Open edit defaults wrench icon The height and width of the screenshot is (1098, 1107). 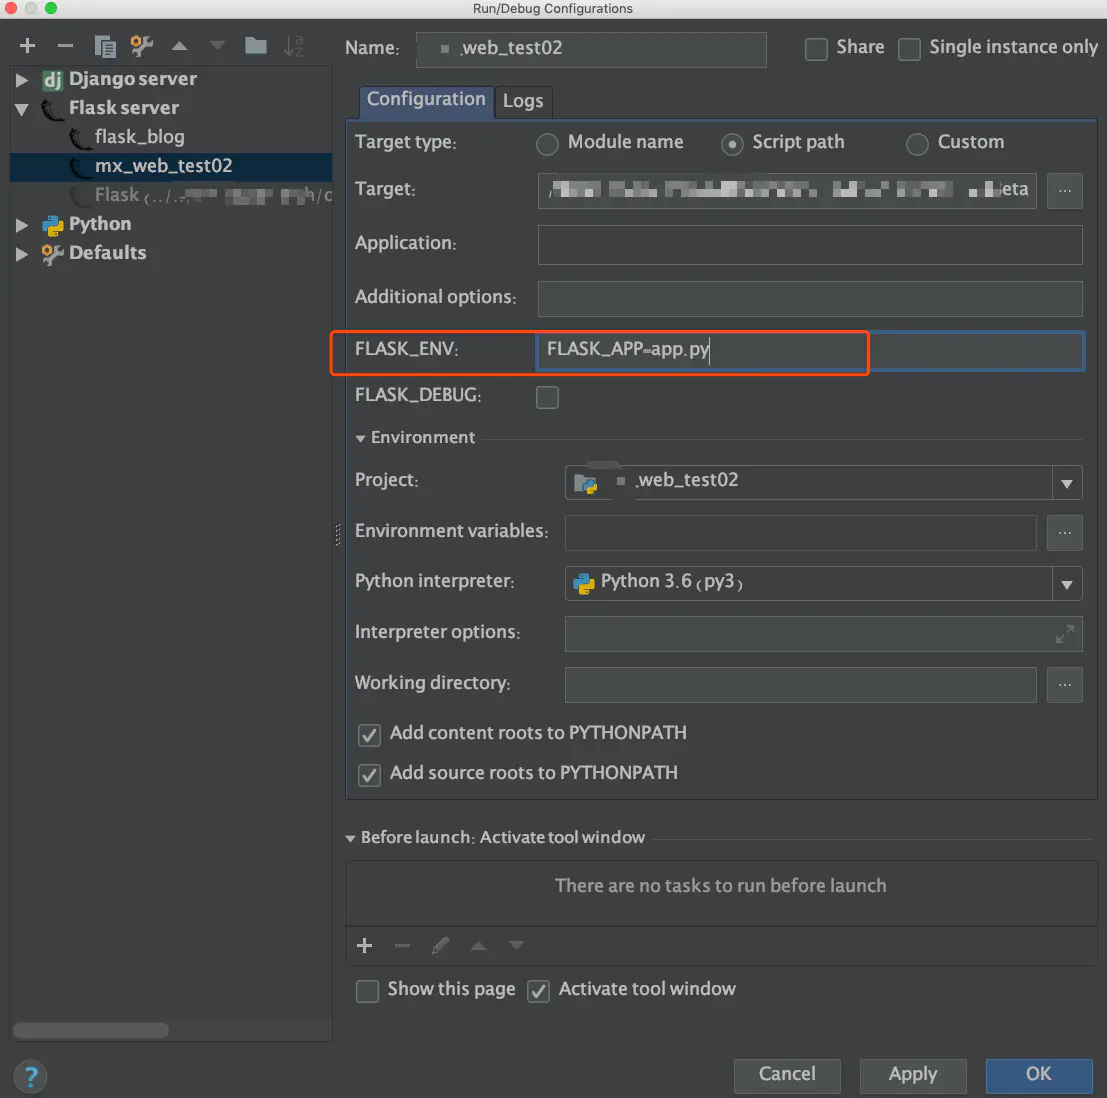click(x=141, y=46)
